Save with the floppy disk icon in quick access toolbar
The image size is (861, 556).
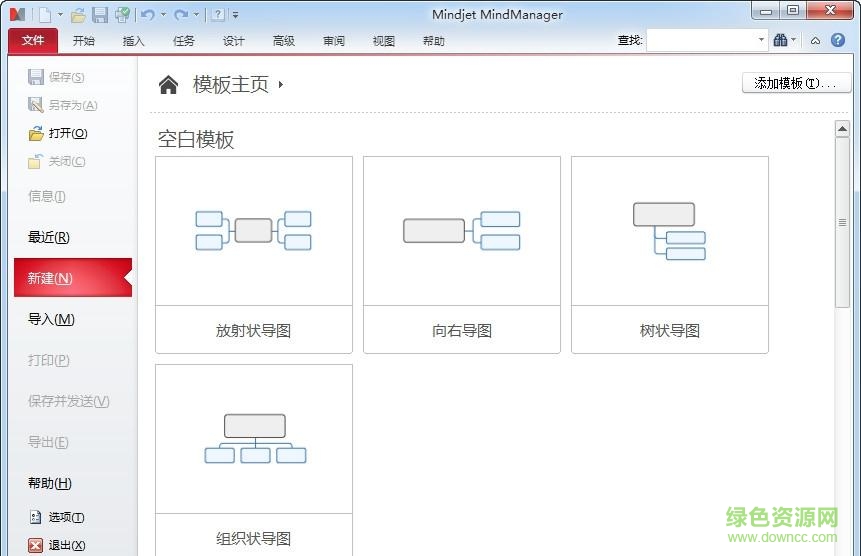coord(99,15)
